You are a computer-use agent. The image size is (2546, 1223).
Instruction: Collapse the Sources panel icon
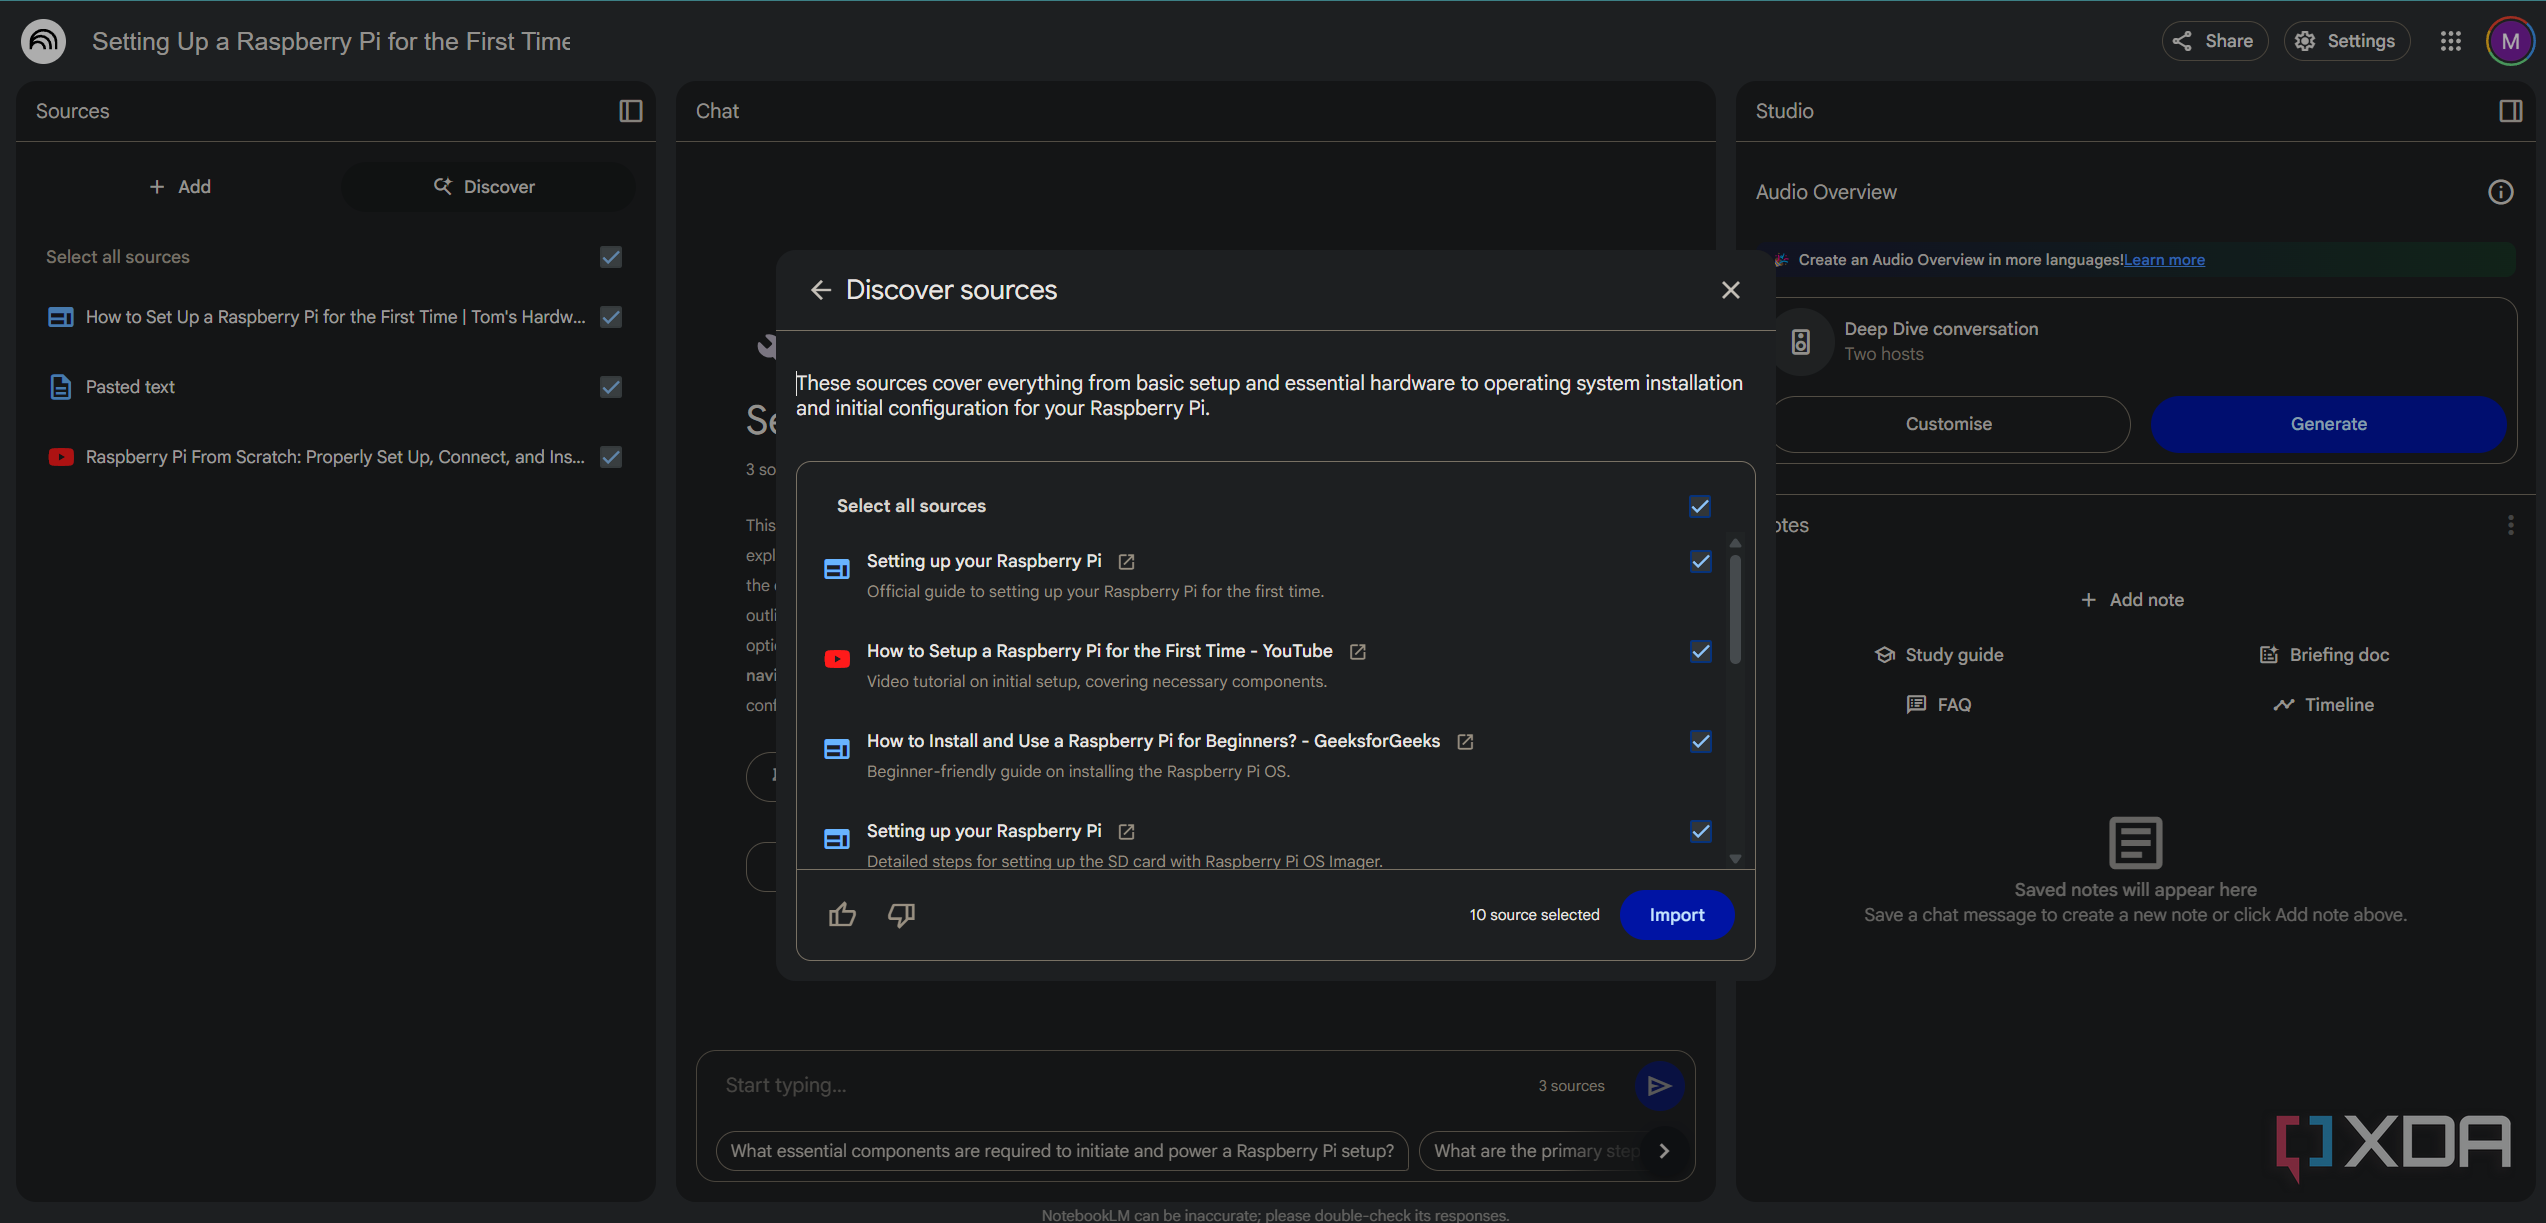tap(630, 111)
